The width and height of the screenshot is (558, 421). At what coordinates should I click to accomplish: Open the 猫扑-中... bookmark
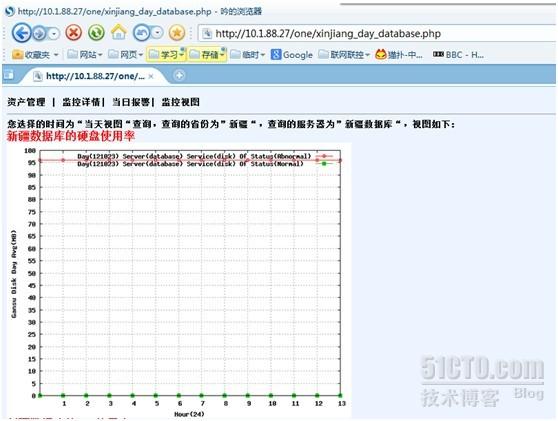399,55
